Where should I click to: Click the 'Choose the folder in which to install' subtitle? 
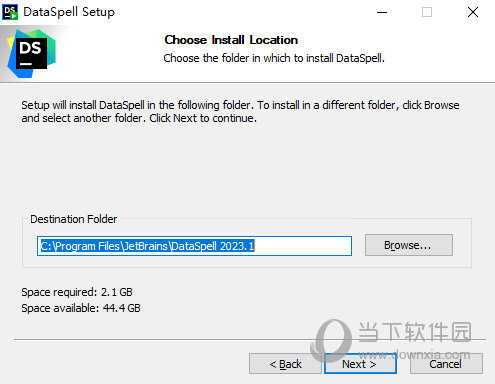[x=274, y=58]
